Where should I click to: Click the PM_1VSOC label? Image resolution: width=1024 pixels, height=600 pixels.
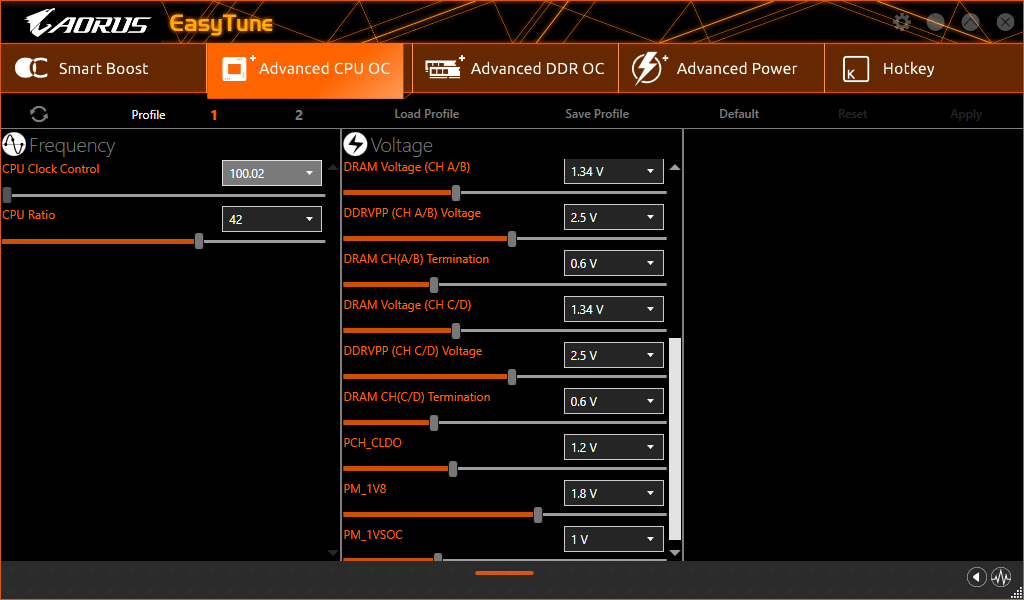(373, 535)
